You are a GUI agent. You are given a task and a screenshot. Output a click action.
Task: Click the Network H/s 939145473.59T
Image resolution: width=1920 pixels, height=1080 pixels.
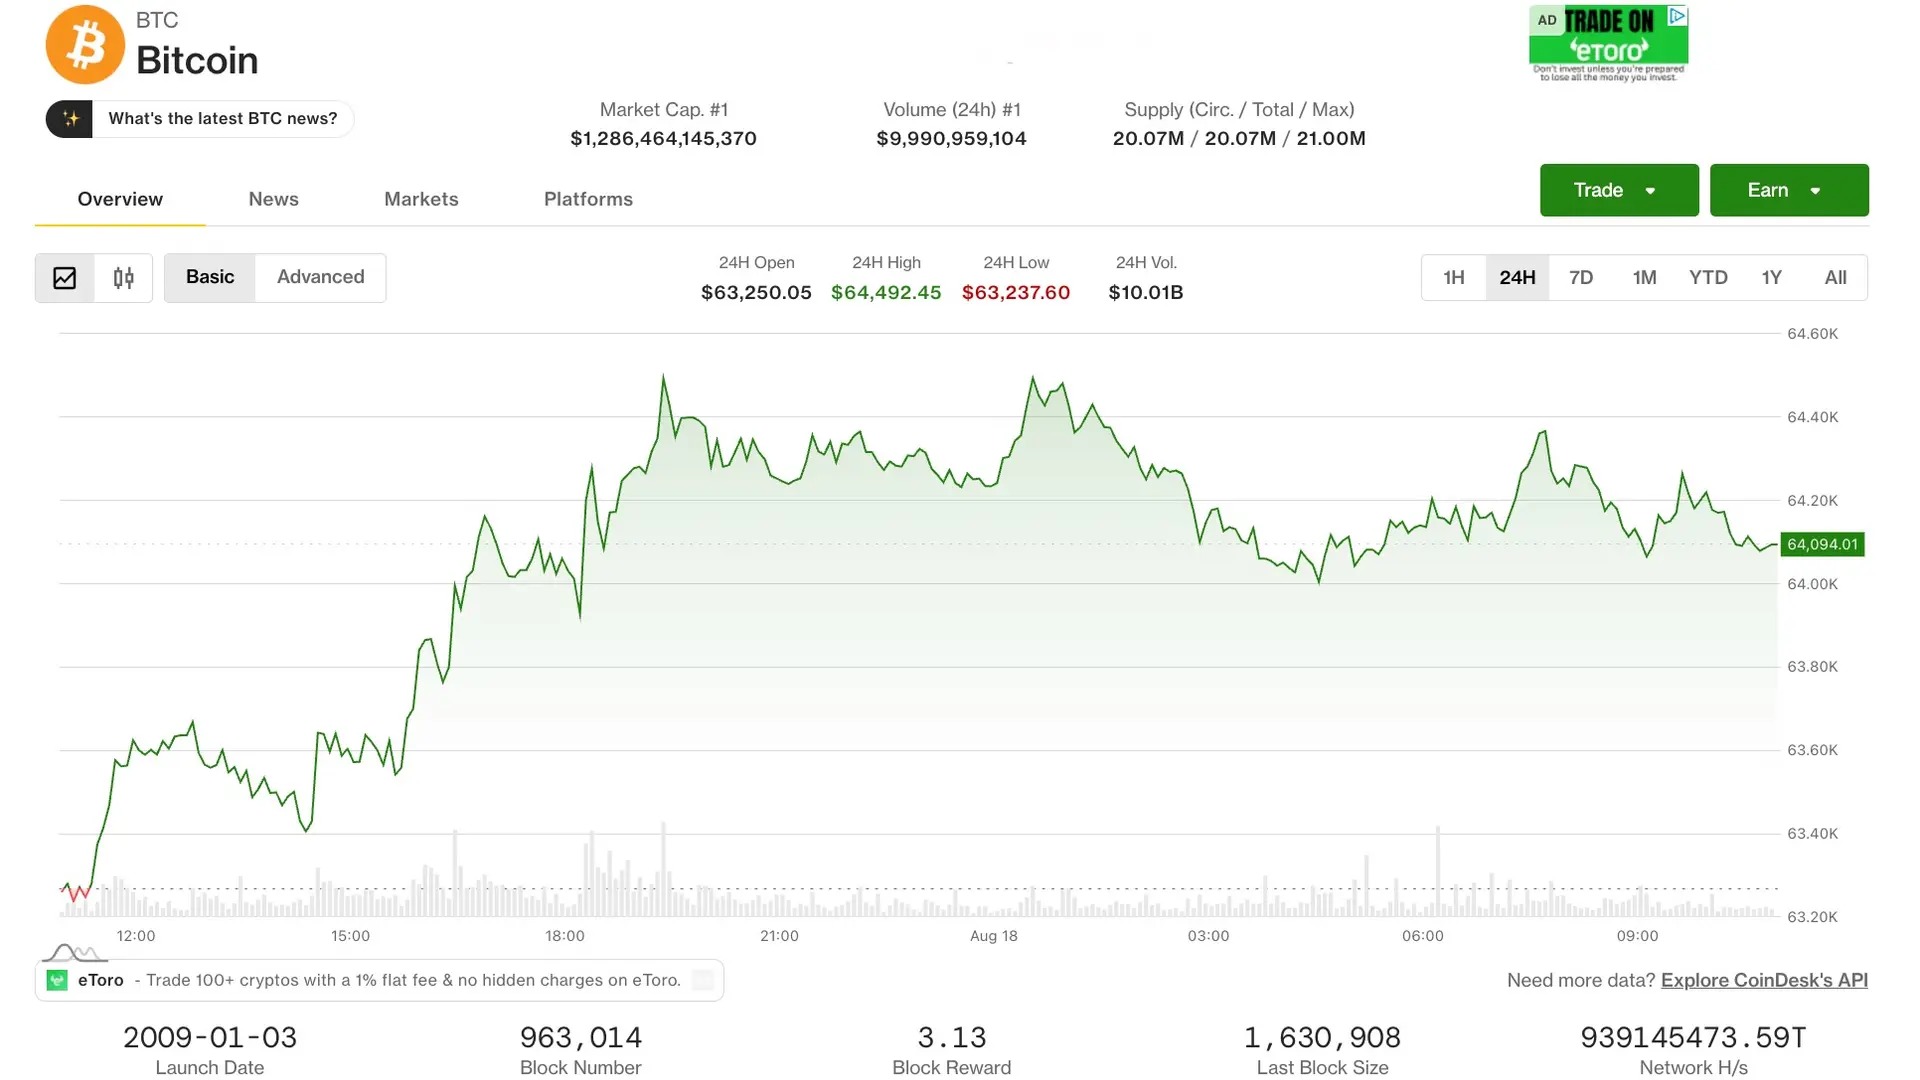pos(1693,1037)
